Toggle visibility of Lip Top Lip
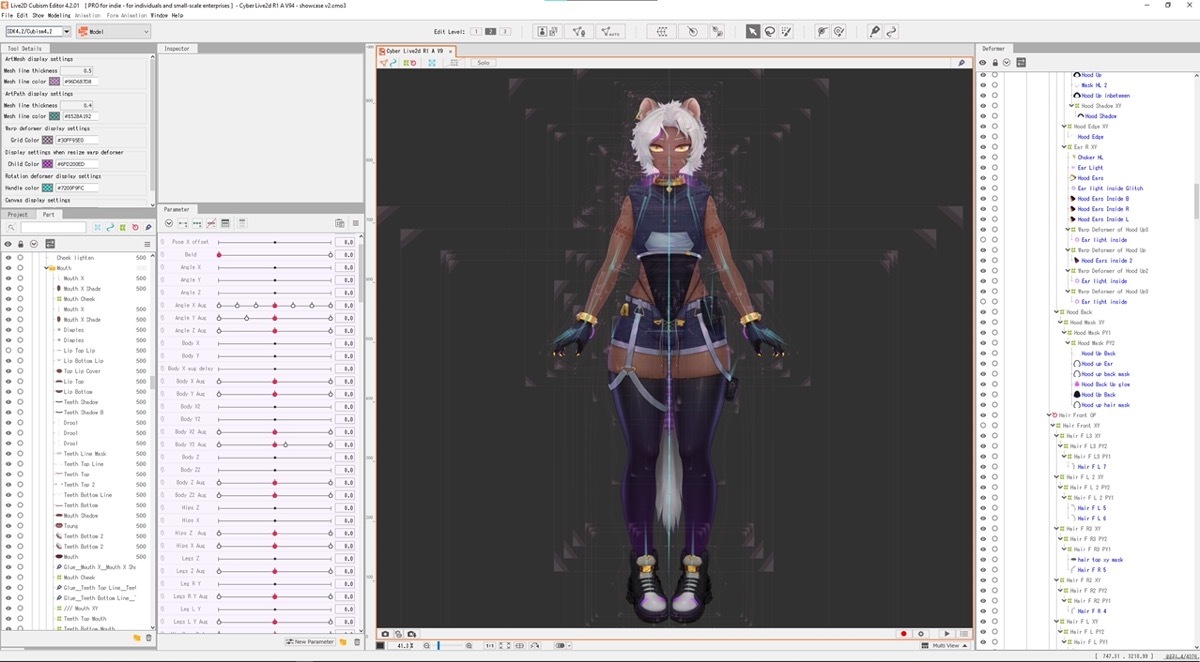1200x662 pixels. click(8, 351)
